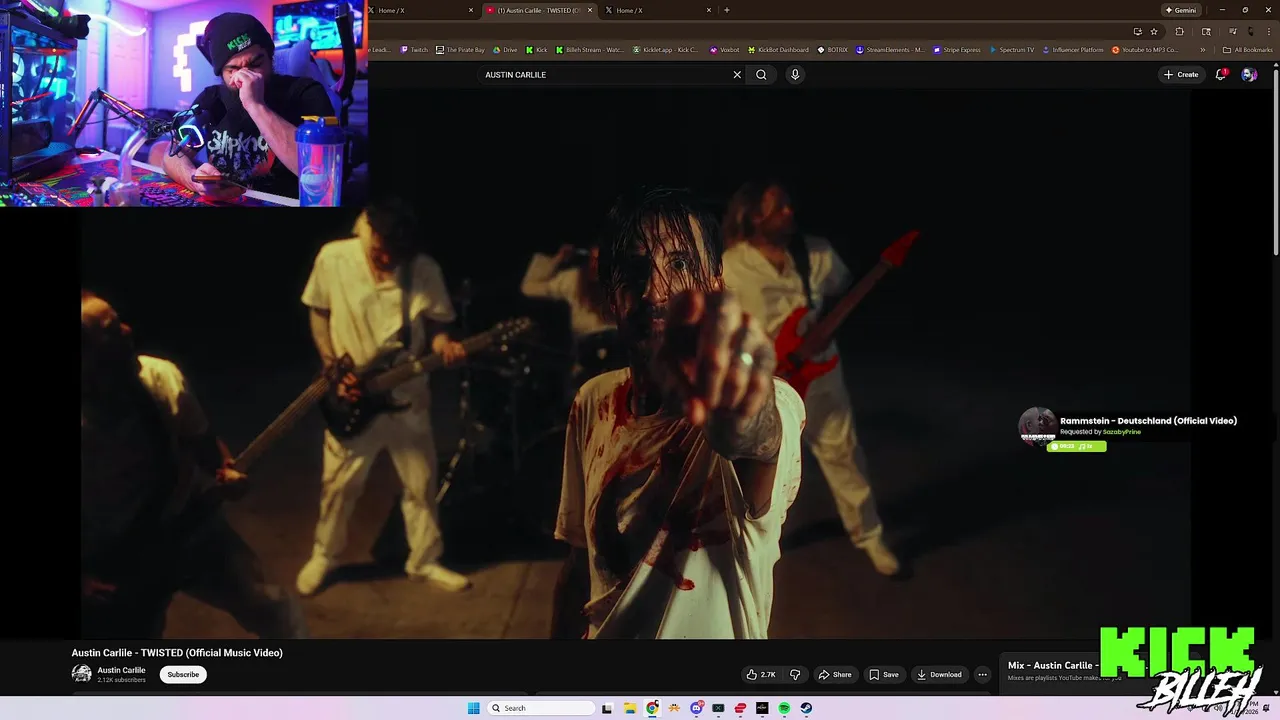This screenshot has width=1280, height=720.
Task: Open the Voxbot bookmark
Action: 725,50
